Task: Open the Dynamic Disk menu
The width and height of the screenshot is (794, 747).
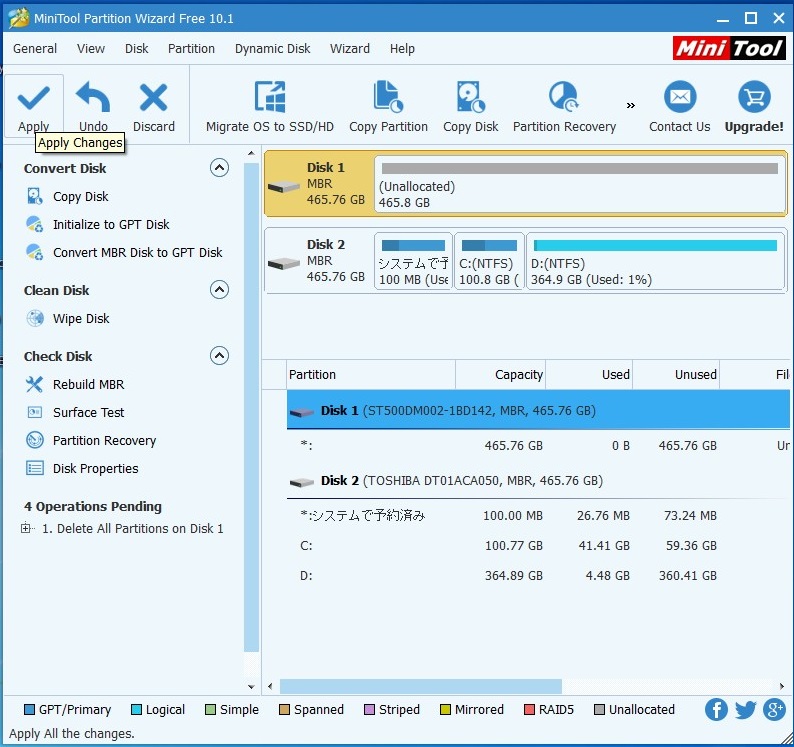Action: click(272, 49)
